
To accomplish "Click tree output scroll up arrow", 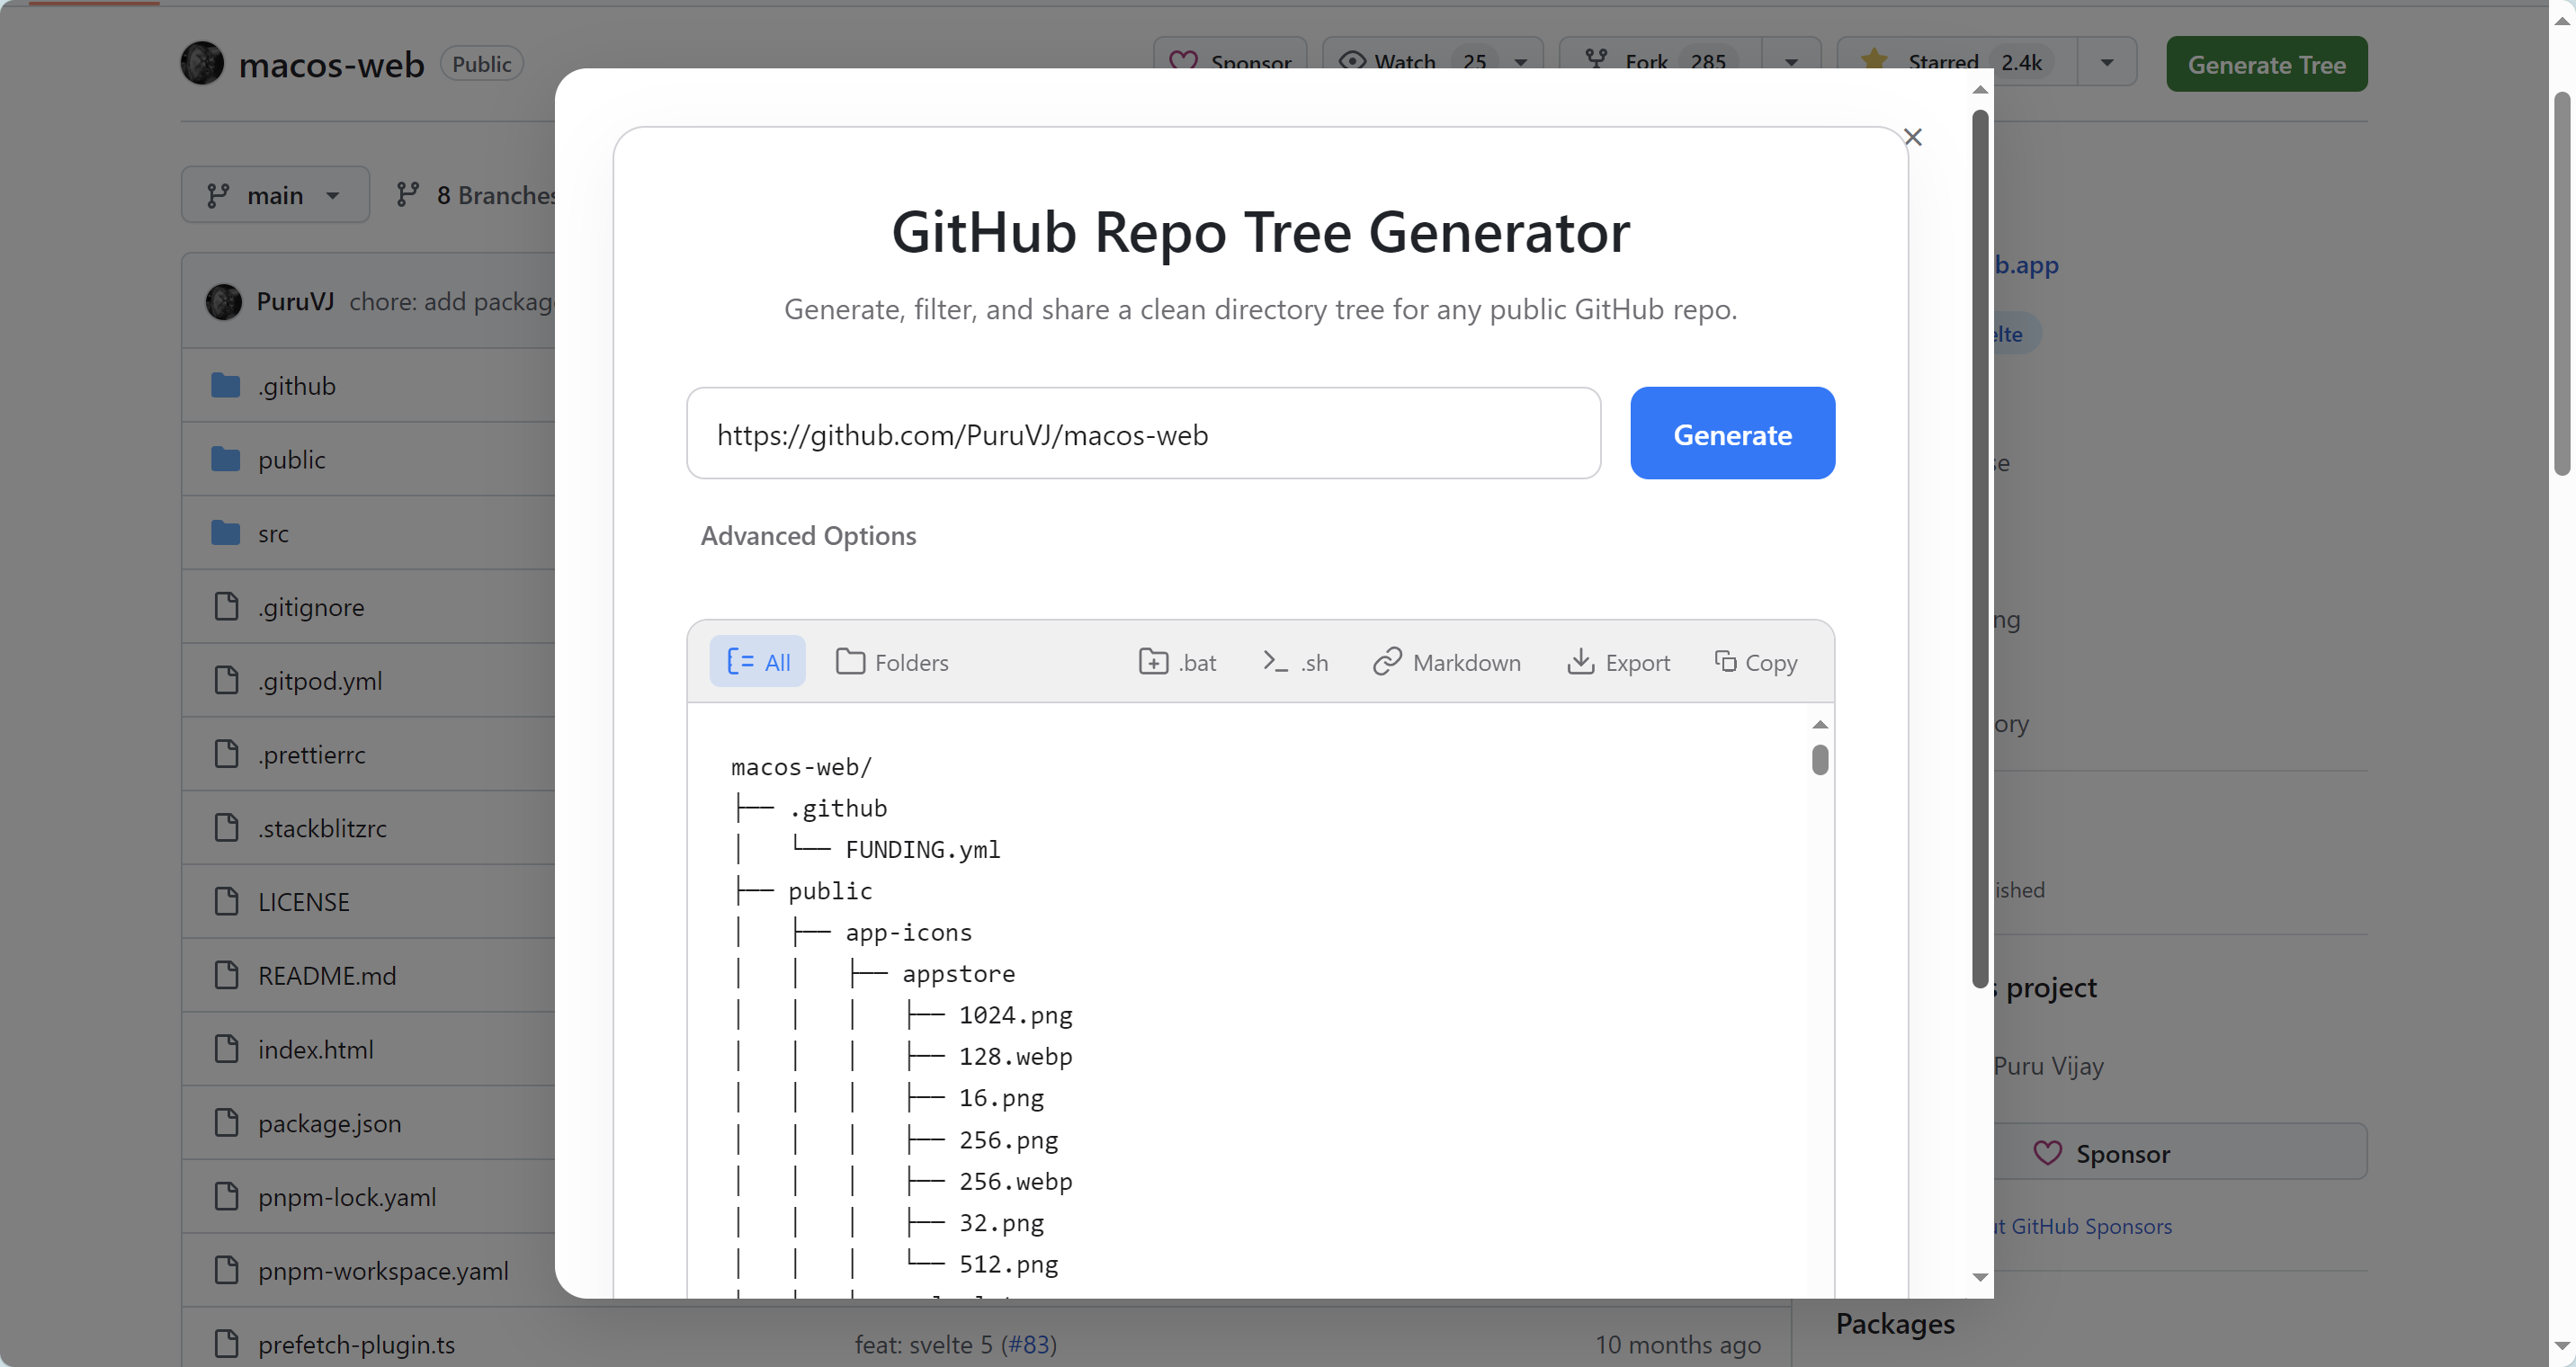I will [1820, 724].
